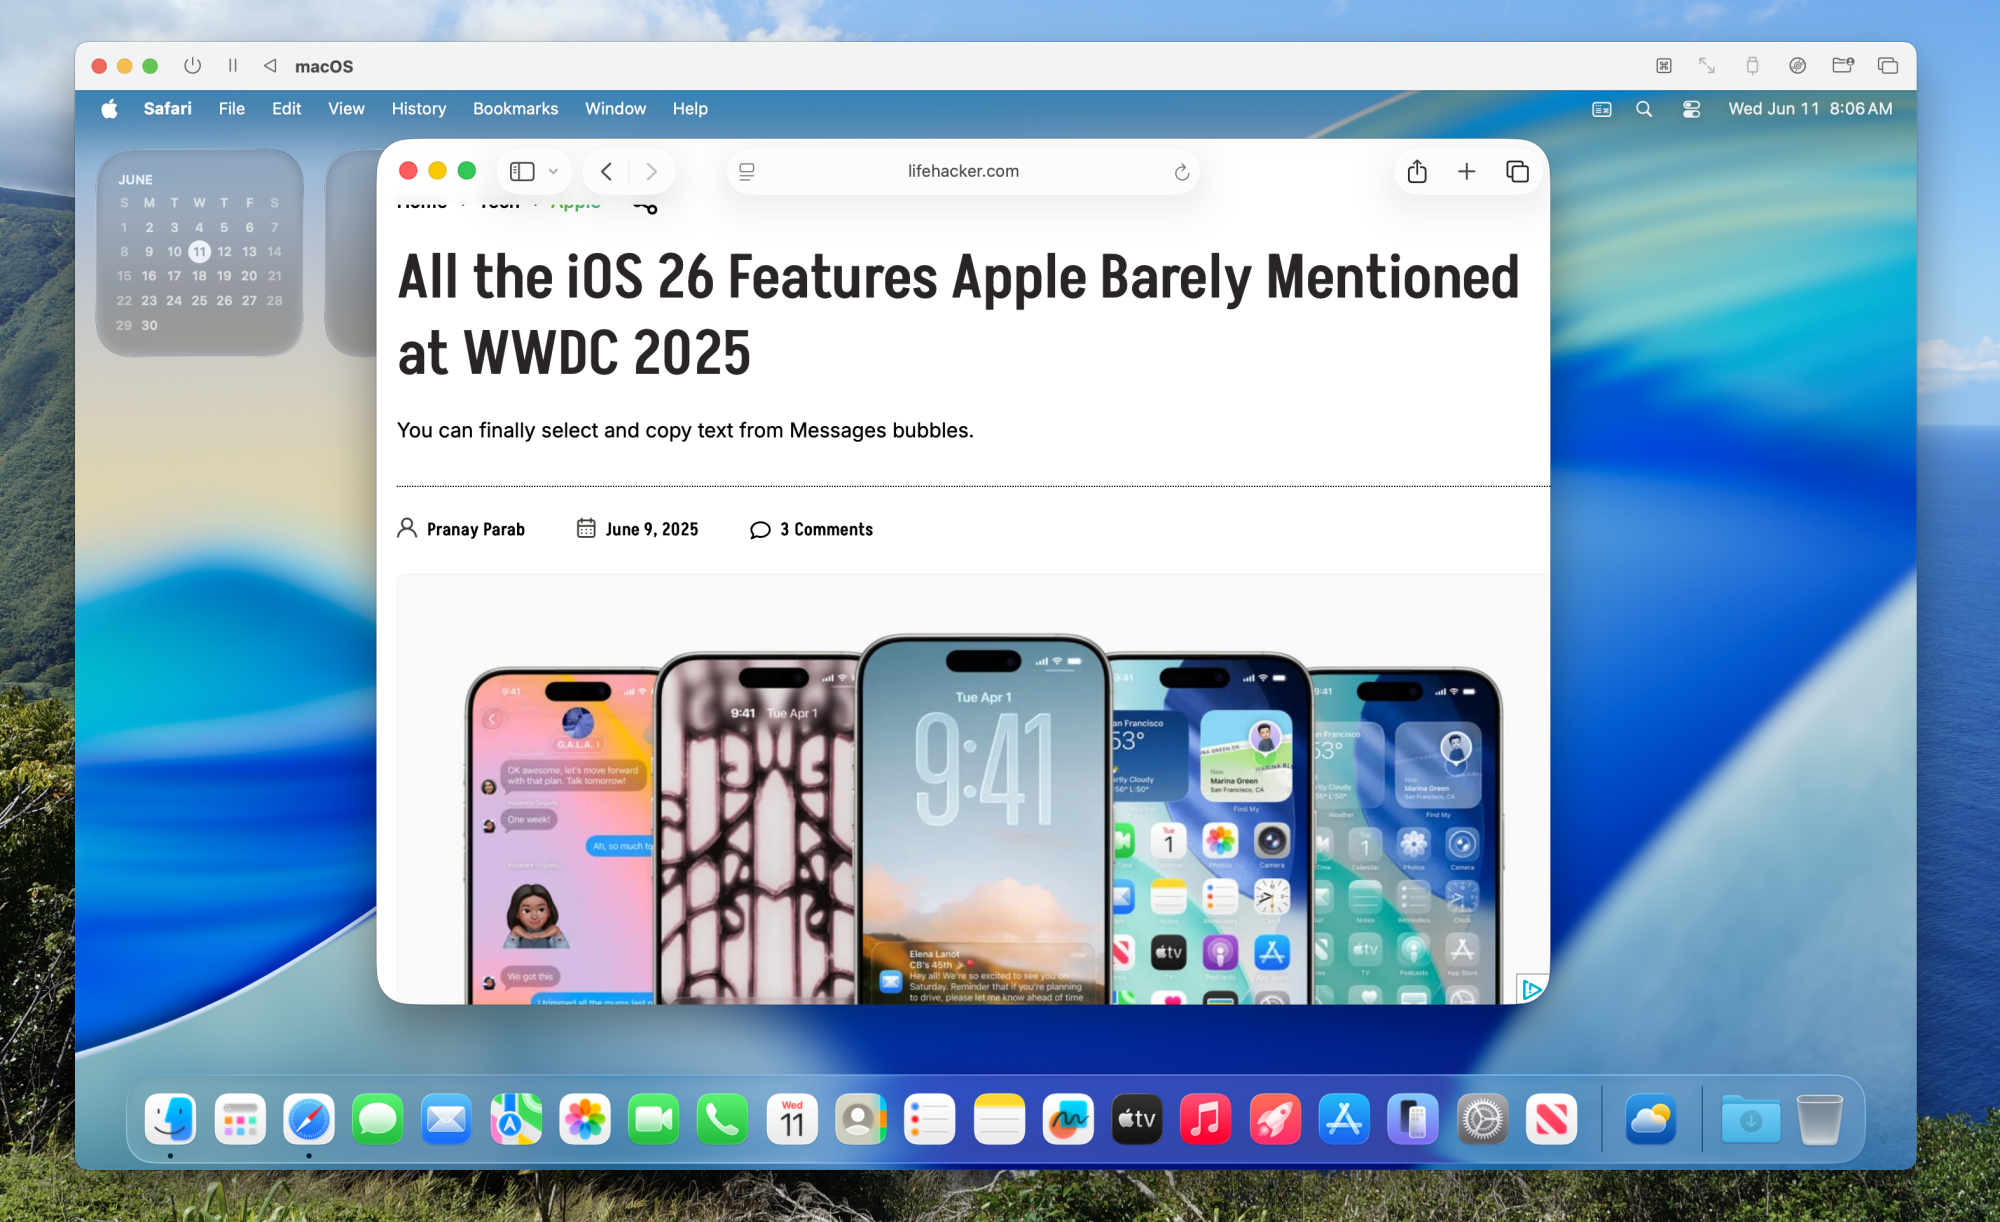
Task: Click the June 9, 2025 date
Action: click(651, 529)
